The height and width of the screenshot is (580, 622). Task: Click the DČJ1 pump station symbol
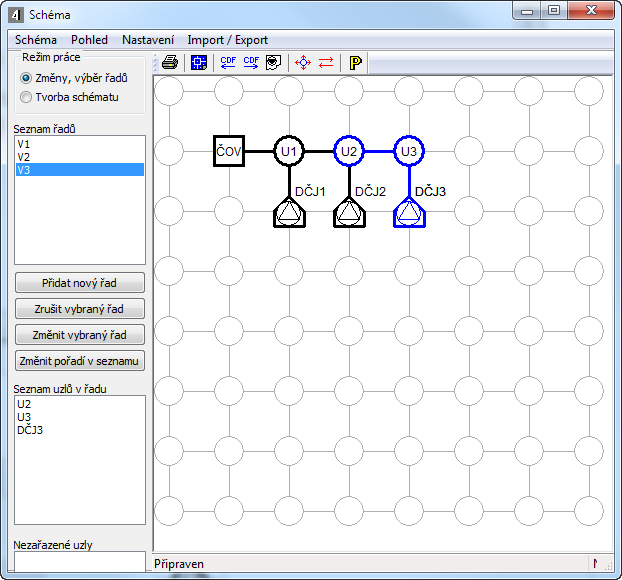pos(289,213)
